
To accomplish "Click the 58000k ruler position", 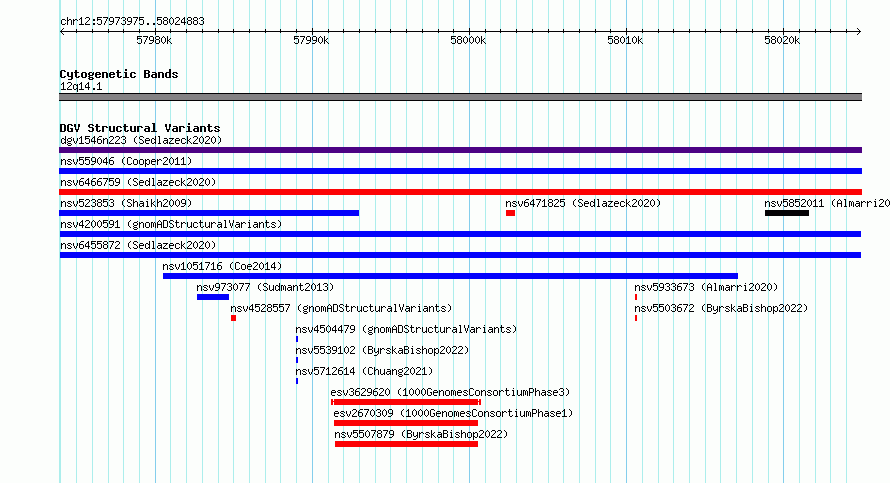I will click(x=468, y=40).
